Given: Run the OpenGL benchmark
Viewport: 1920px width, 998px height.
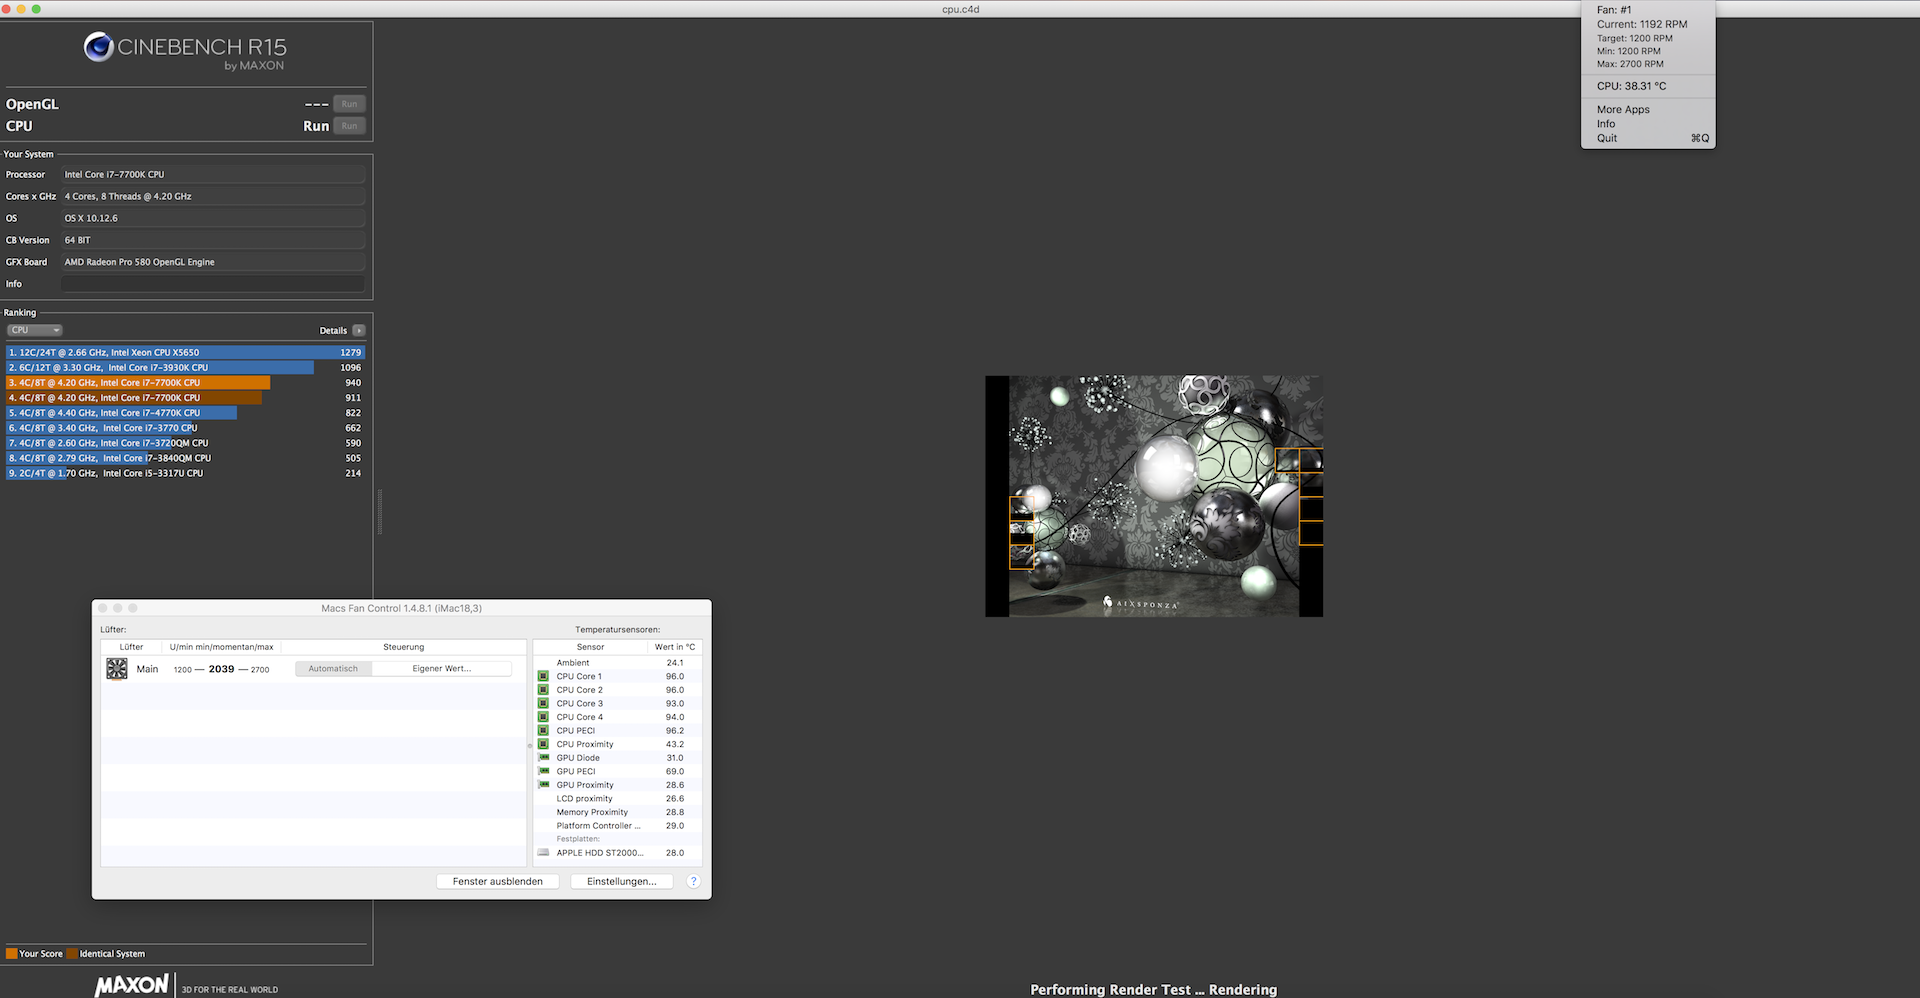Looking at the screenshot, I should pos(349,104).
